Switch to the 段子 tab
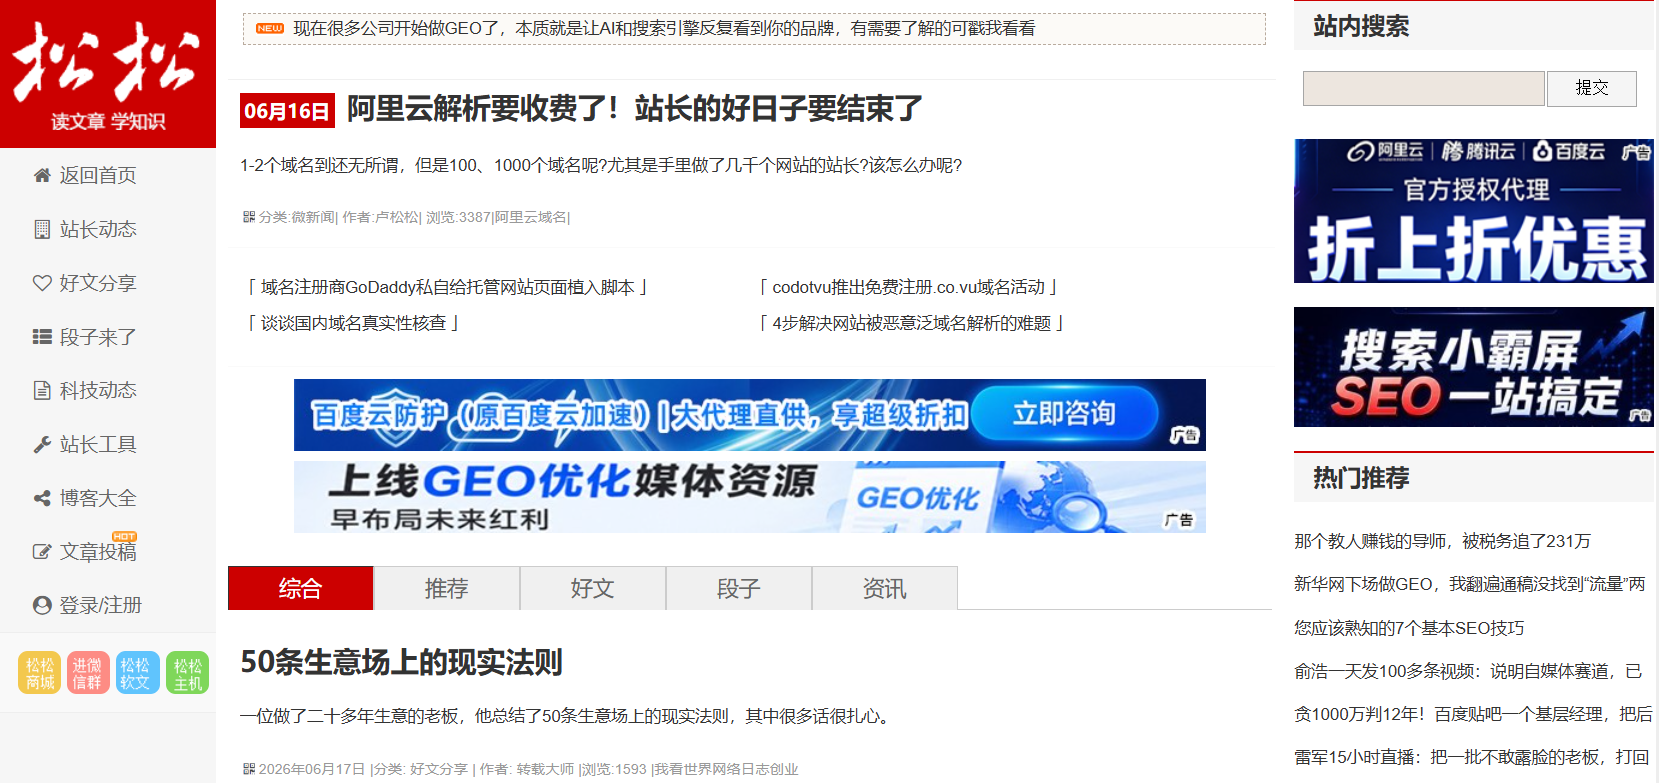 tap(739, 588)
